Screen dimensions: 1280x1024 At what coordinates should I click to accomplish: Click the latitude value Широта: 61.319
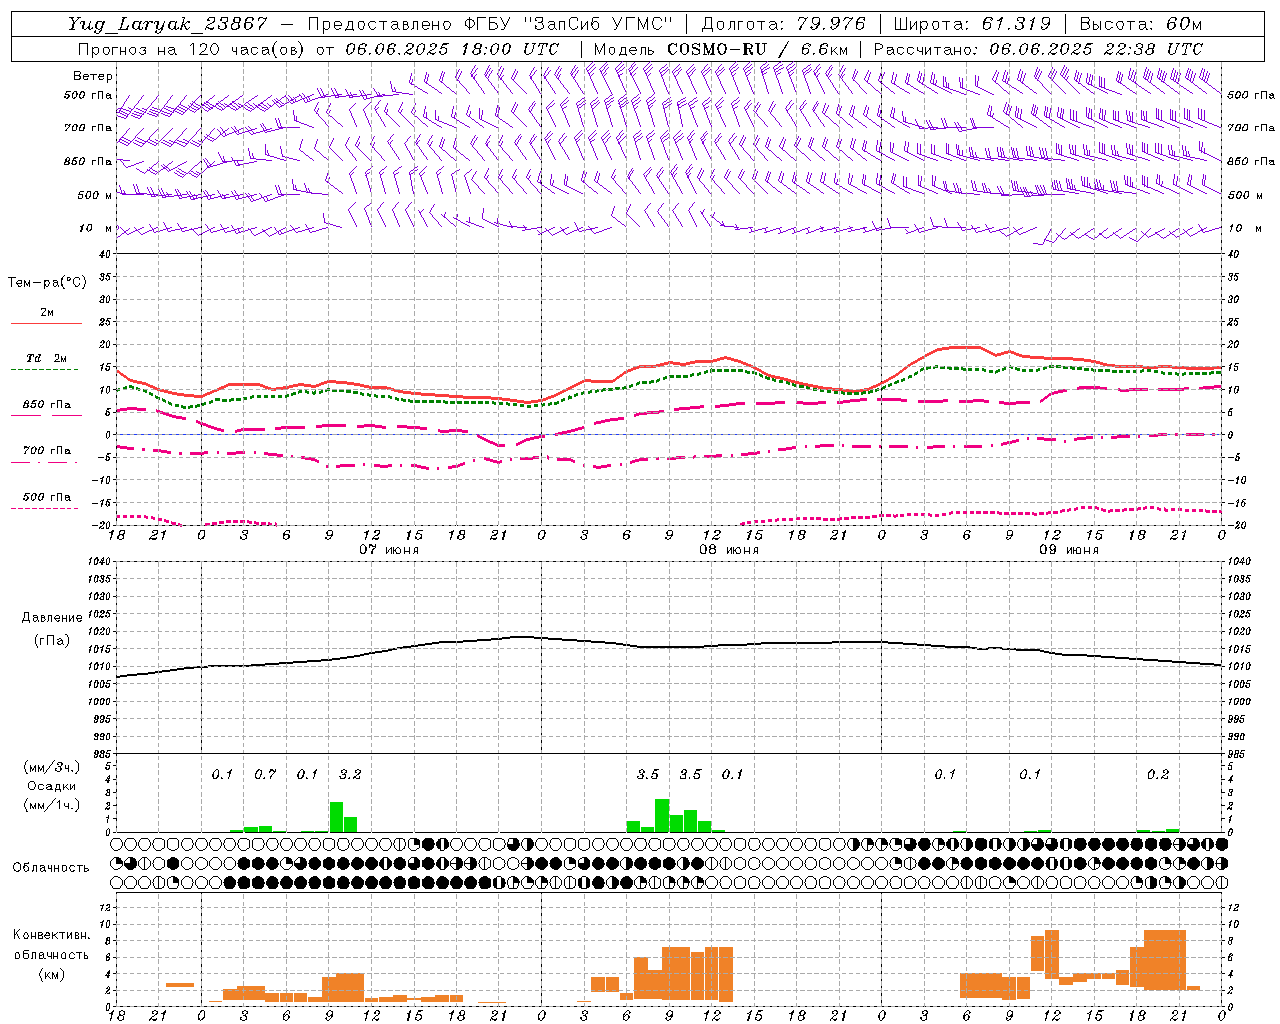point(972,24)
